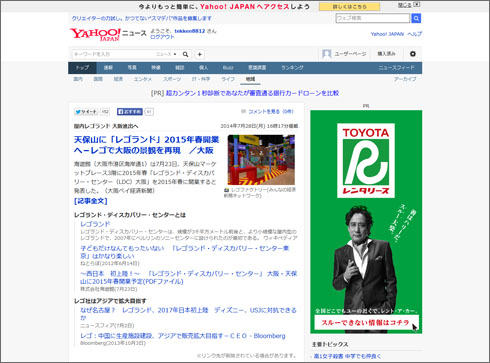Focus the keyword input field
The height and width of the screenshot is (363, 490).
(x=113, y=54)
